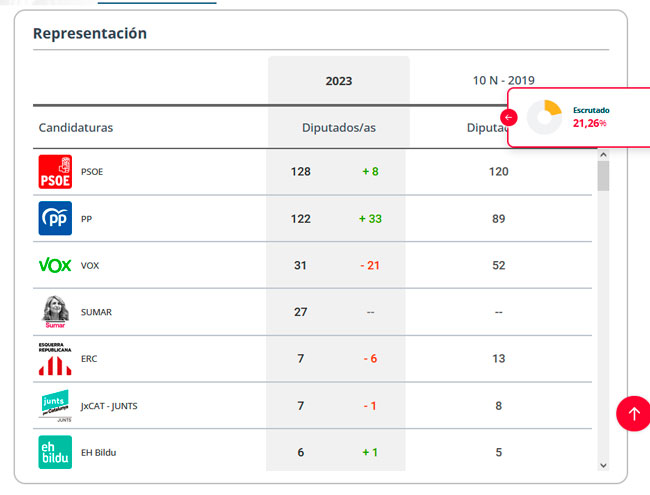Go back to top with red arrow button
The width and height of the screenshot is (650, 495).
[633, 414]
